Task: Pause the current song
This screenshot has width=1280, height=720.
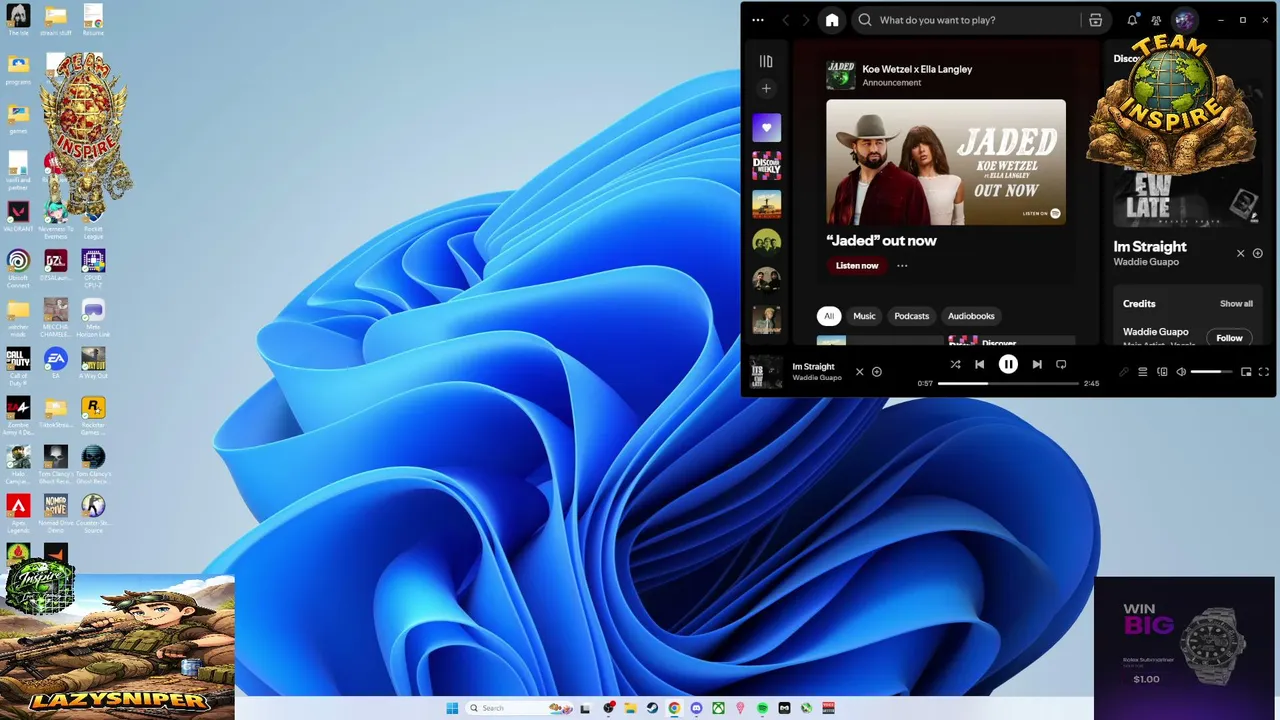Action: pos(1008,365)
